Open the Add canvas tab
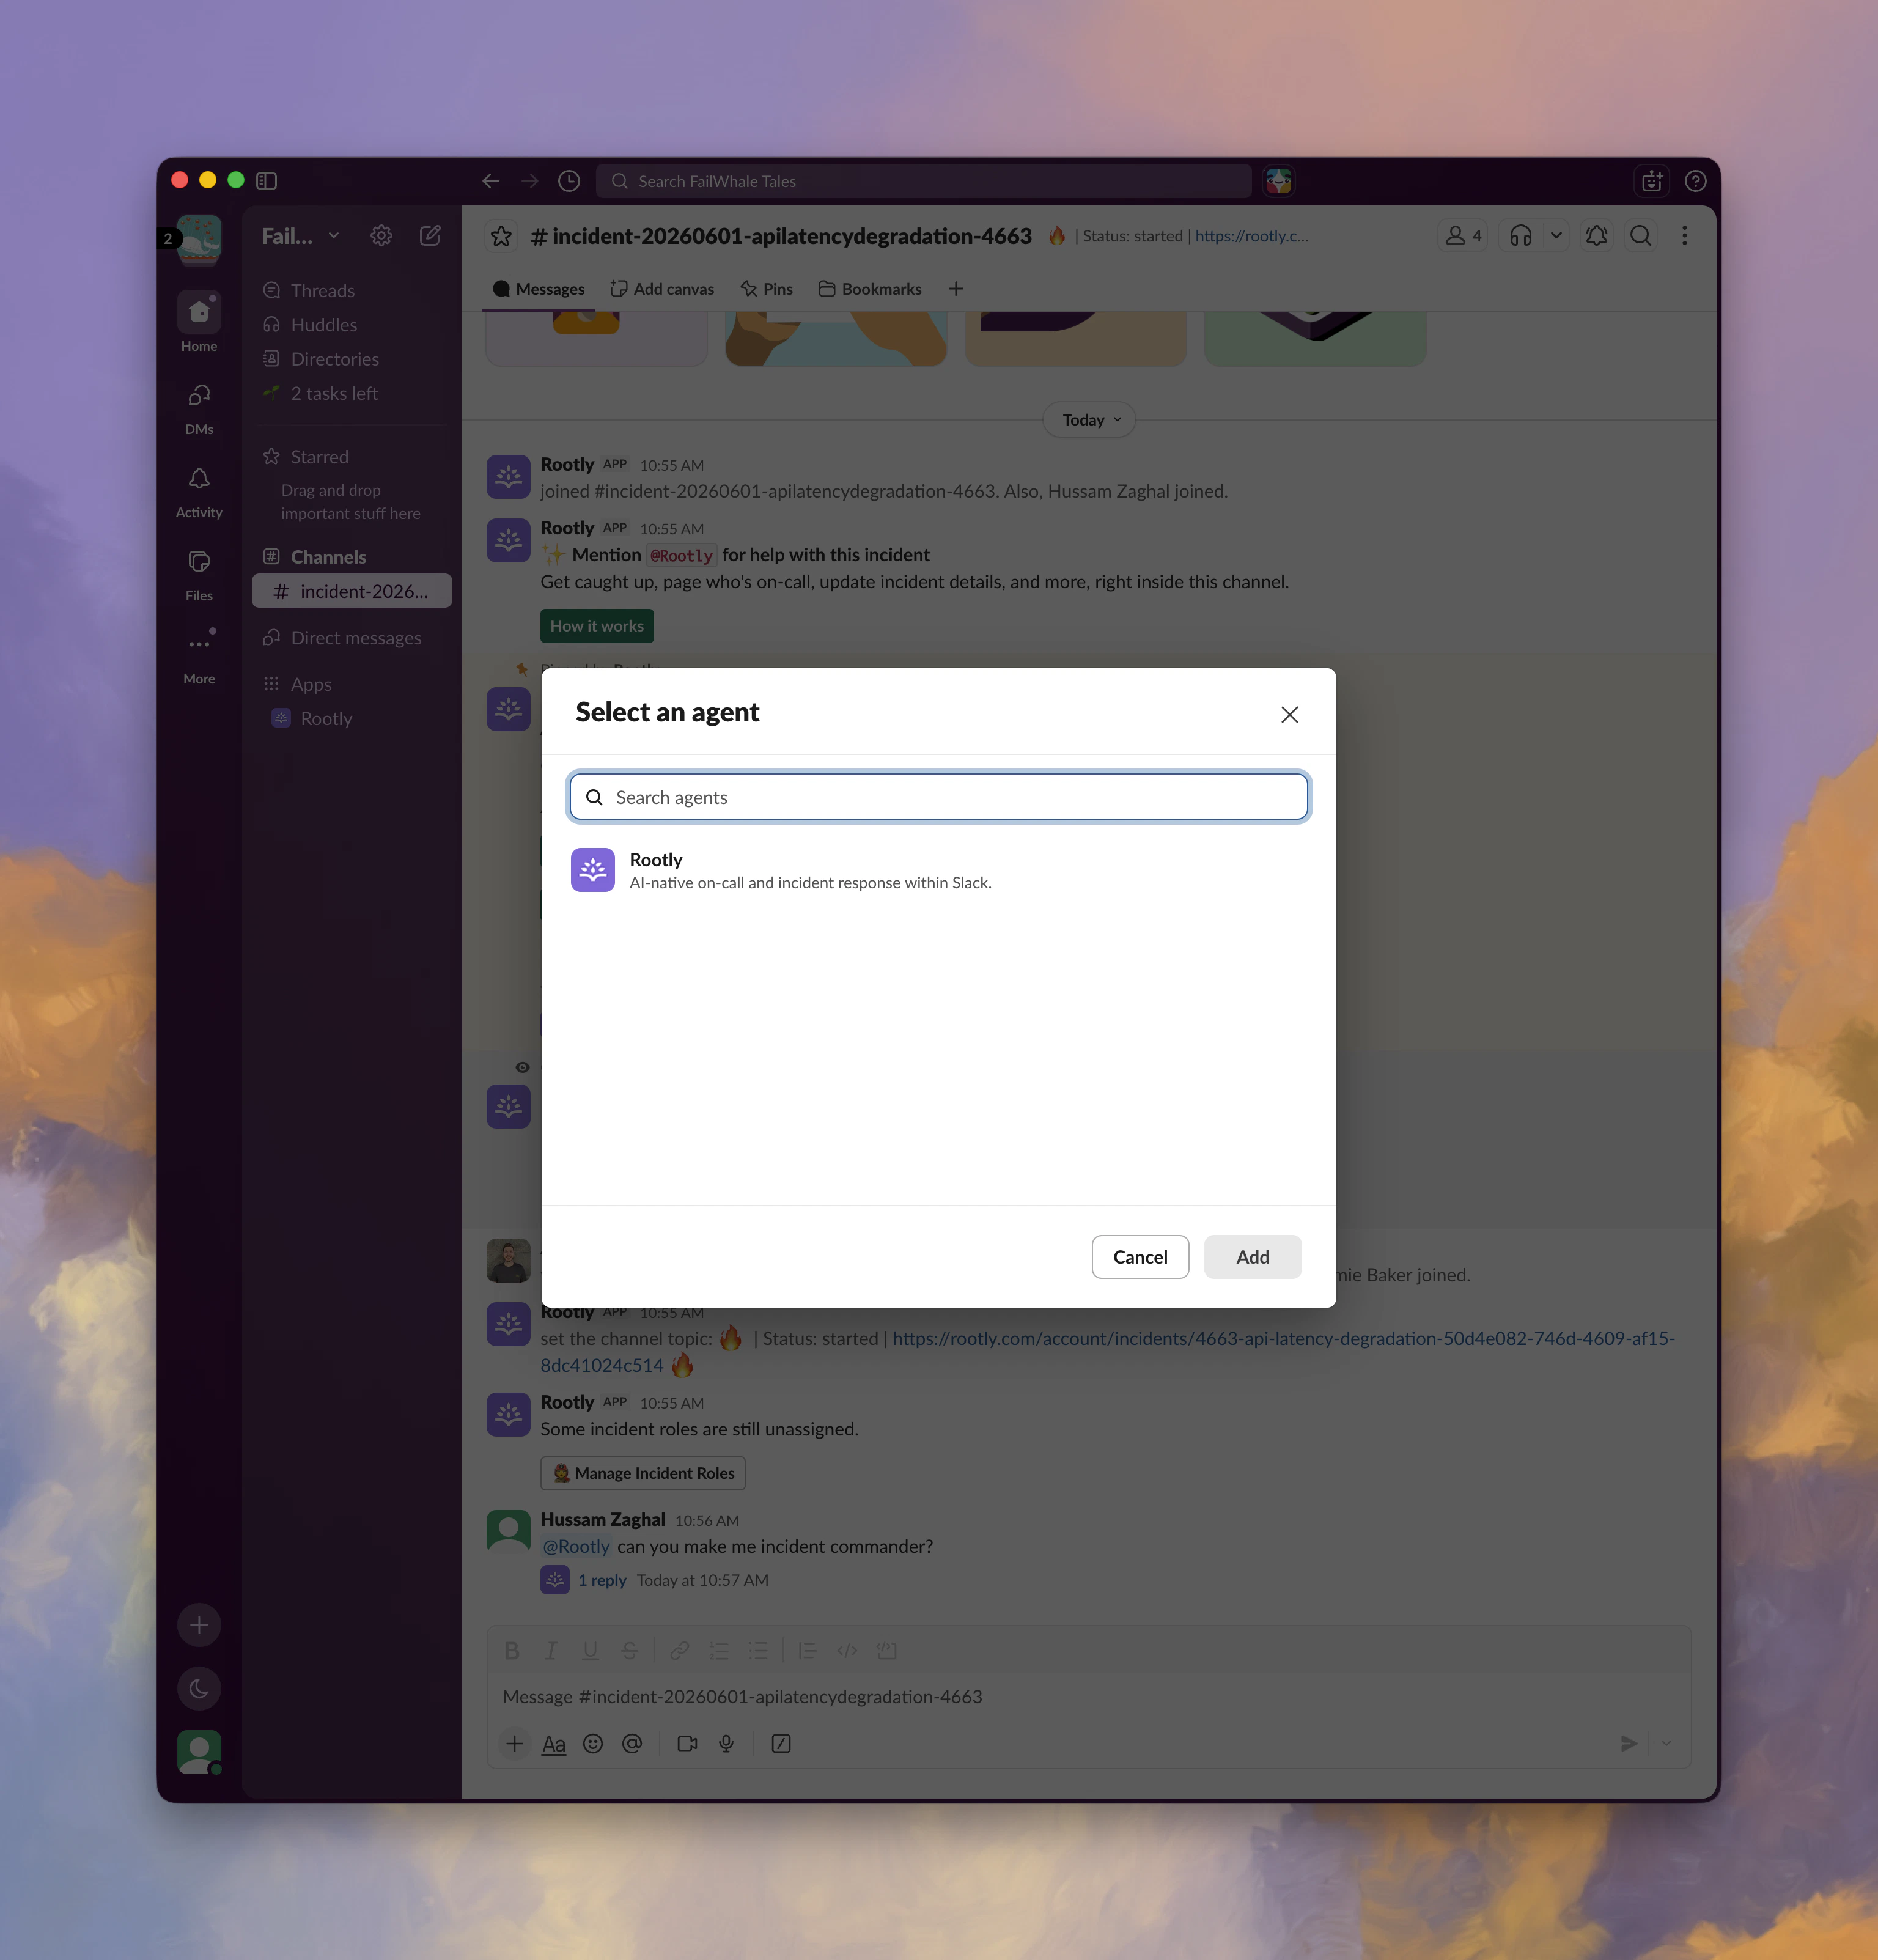Screen dimensions: 1878x1960 (662, 289)
